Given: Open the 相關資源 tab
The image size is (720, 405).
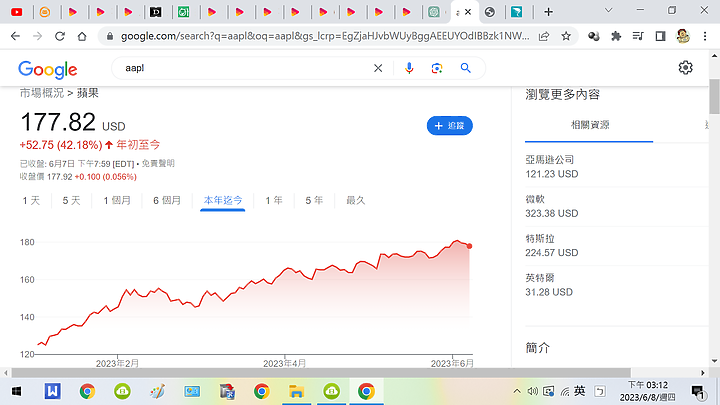Looking at the screenshot, I should click(x=590, y=125).
